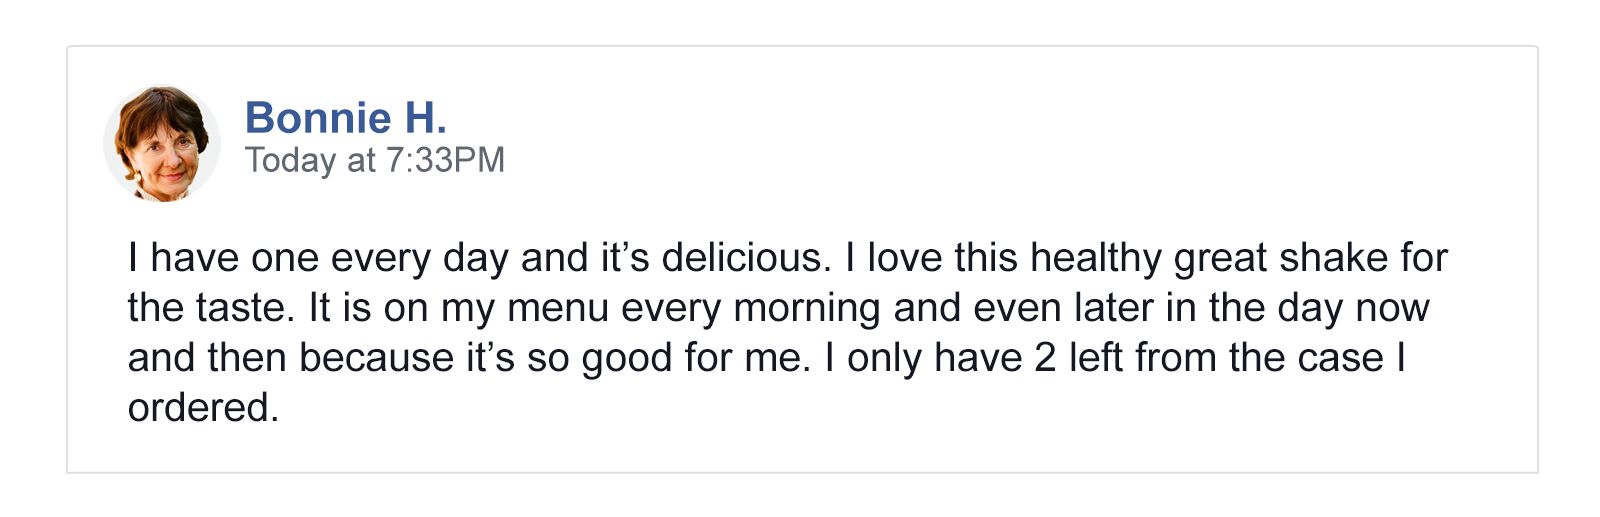Click the words "and then because"
1600x517 pixels.
point(291,358)
